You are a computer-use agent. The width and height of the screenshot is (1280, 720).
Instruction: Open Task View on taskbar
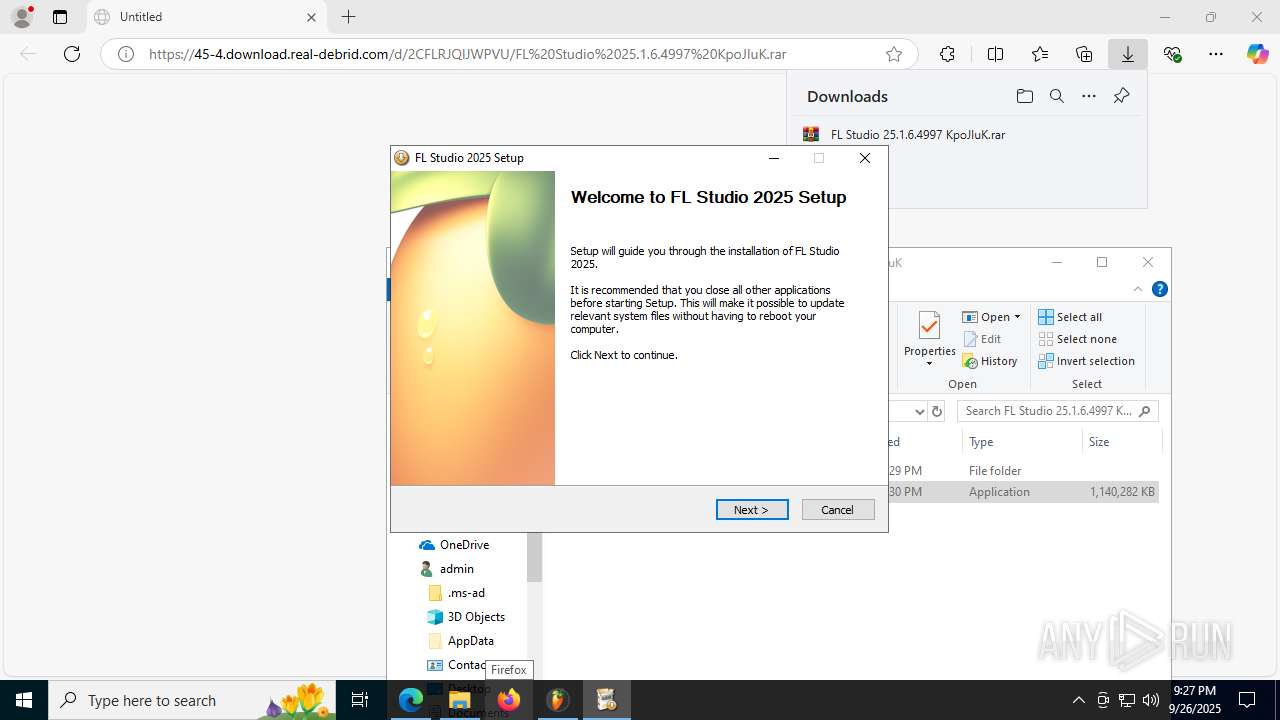pos(361,700)
